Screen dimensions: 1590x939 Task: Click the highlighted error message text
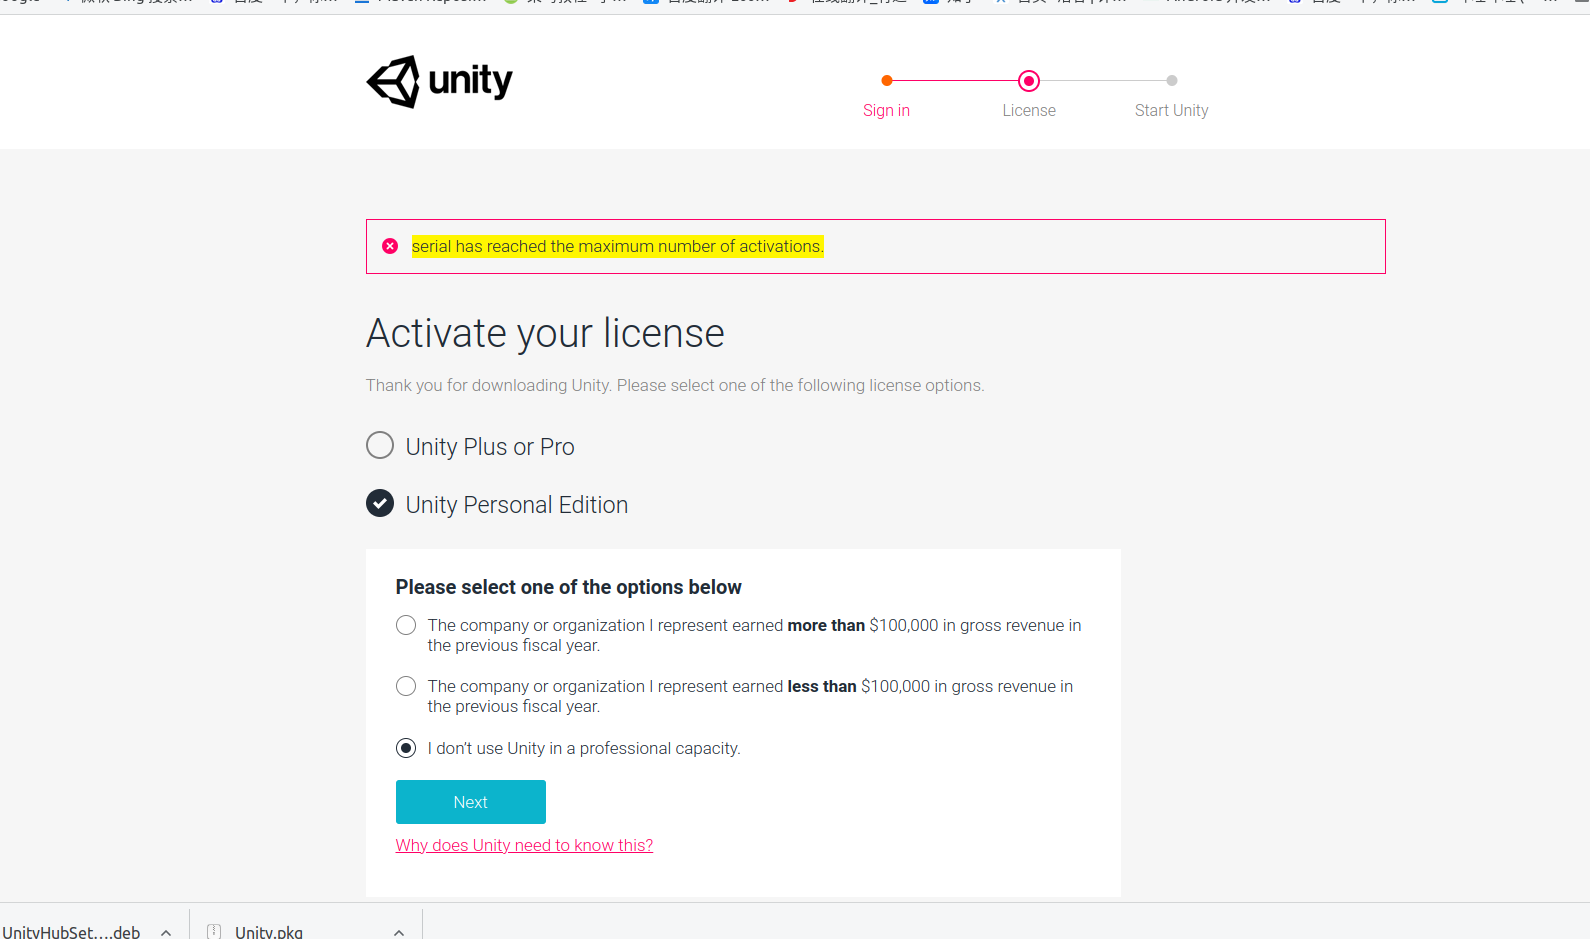pyautogui.click(x=617, y=245)
